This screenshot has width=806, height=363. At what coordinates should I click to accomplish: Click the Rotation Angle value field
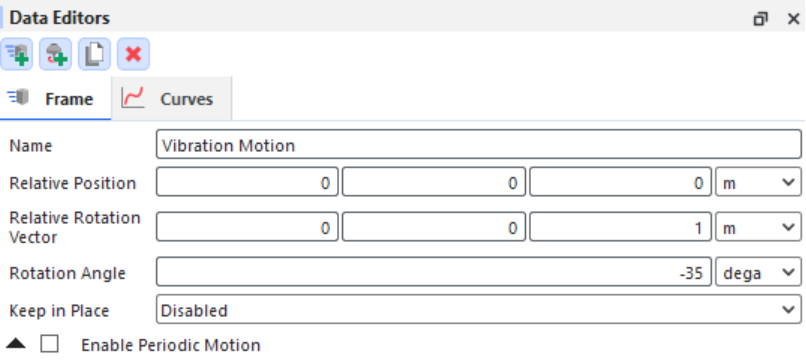(434, 271)
